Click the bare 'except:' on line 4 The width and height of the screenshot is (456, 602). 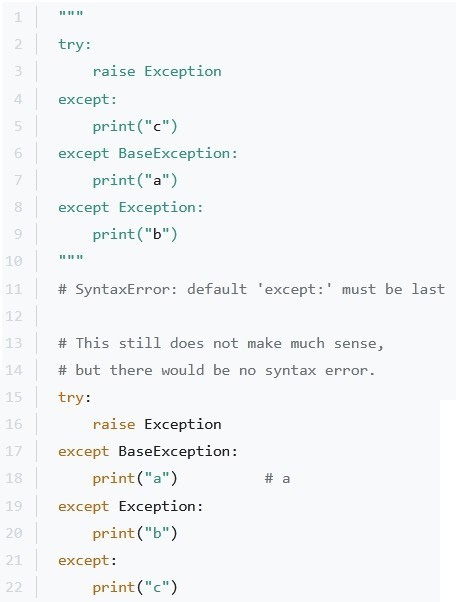(x=87, y=100)
